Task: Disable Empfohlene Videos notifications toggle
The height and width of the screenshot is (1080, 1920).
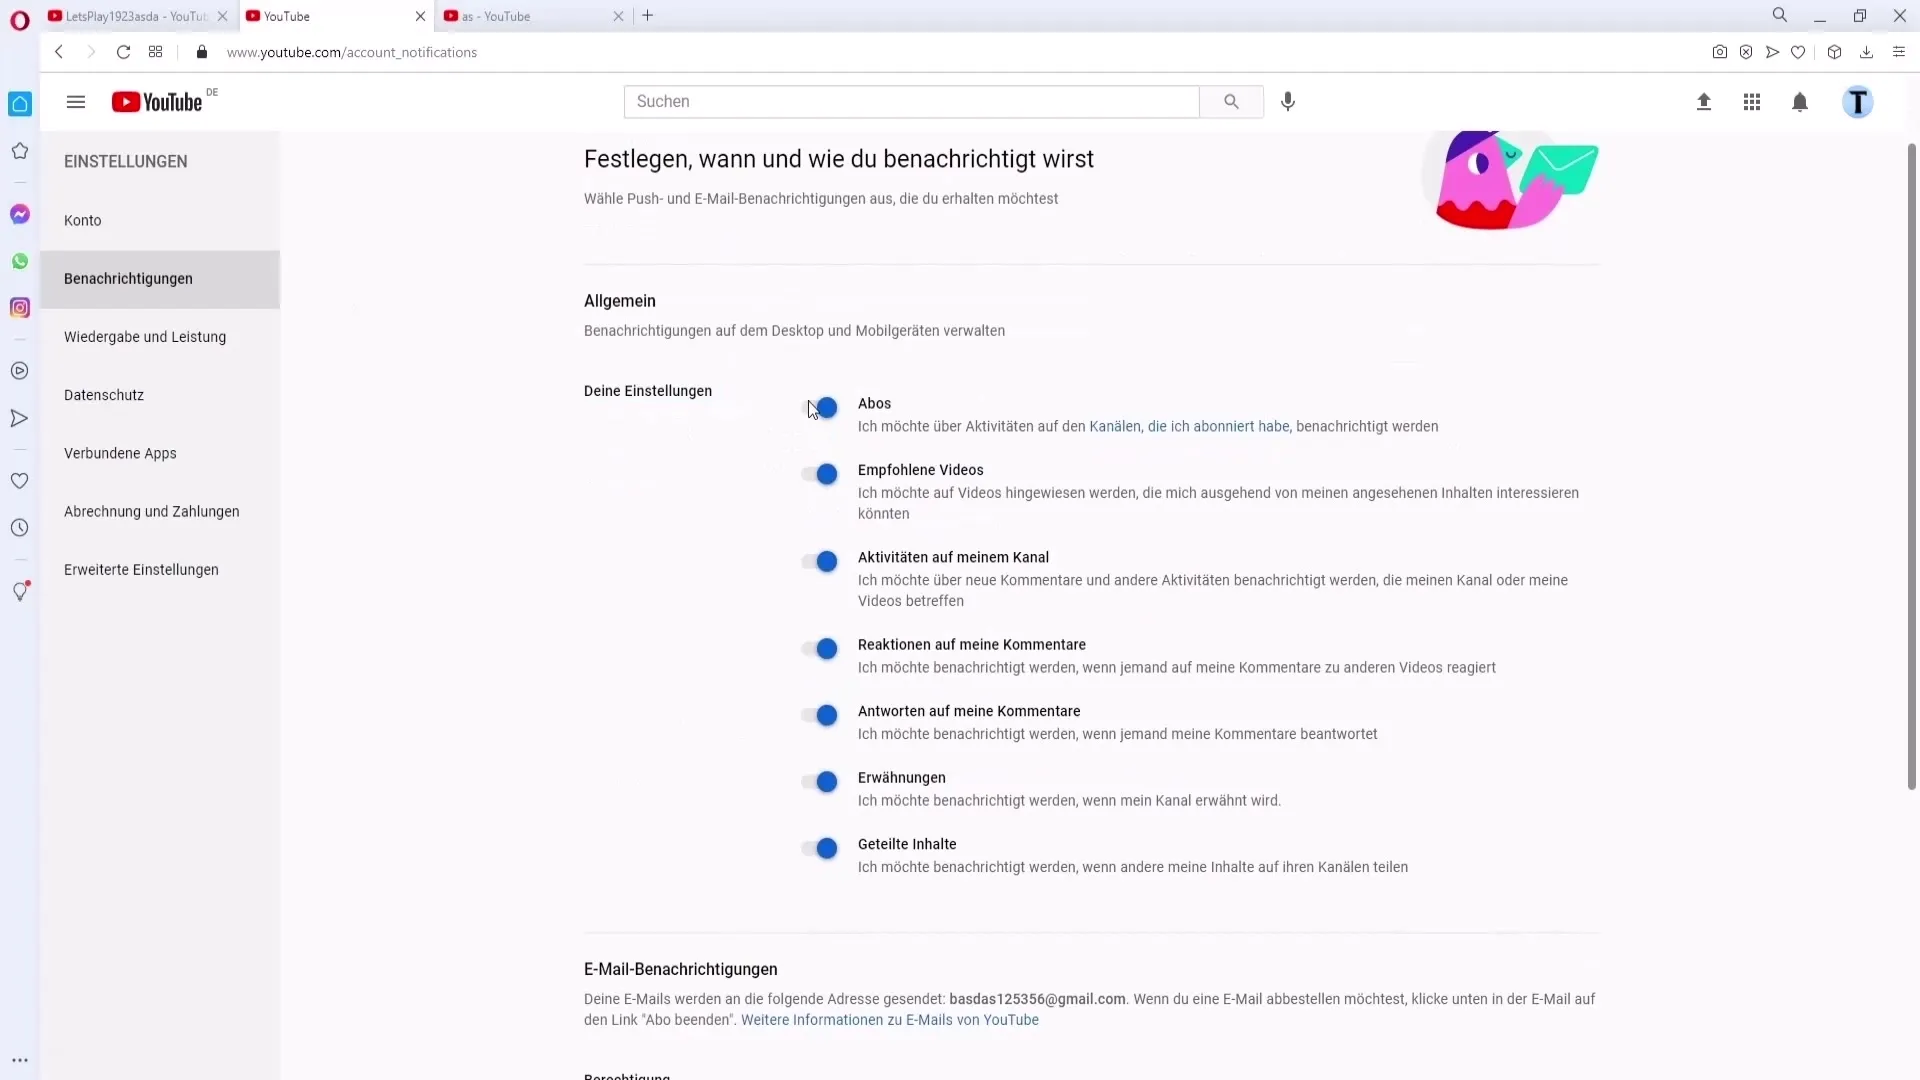Action: click(821, 474)
